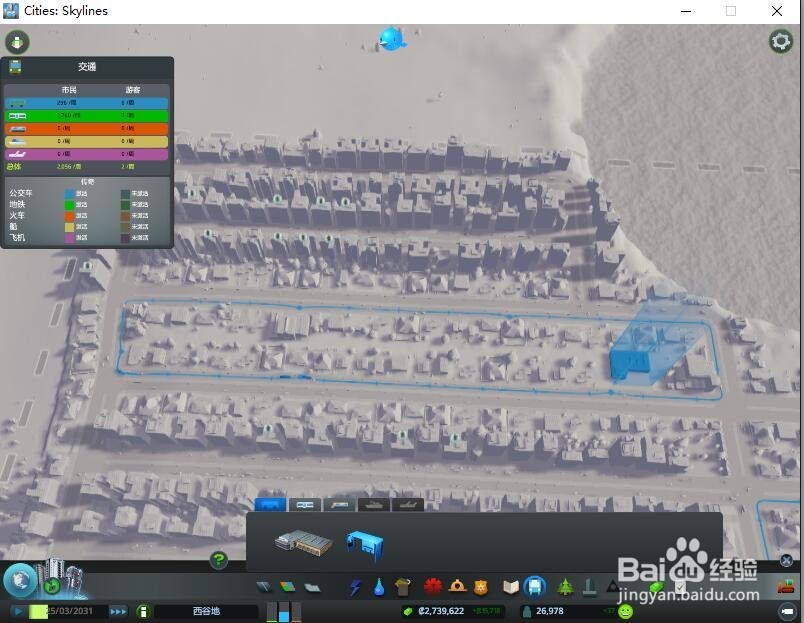
Task: Open the Economy money icon
Action: [656, 587]
